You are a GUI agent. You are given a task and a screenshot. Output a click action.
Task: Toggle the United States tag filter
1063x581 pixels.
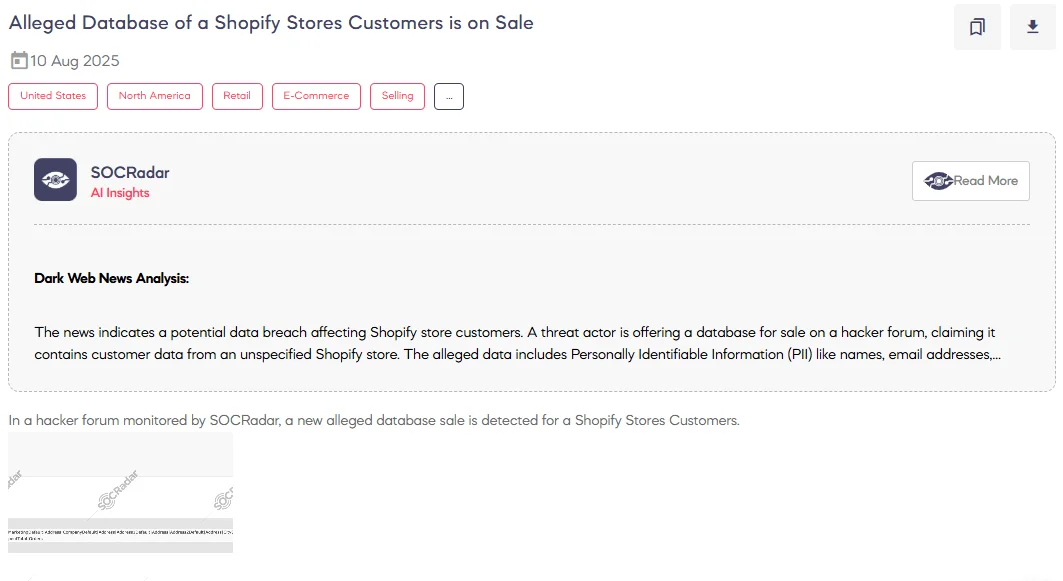(x=52, y=96)
